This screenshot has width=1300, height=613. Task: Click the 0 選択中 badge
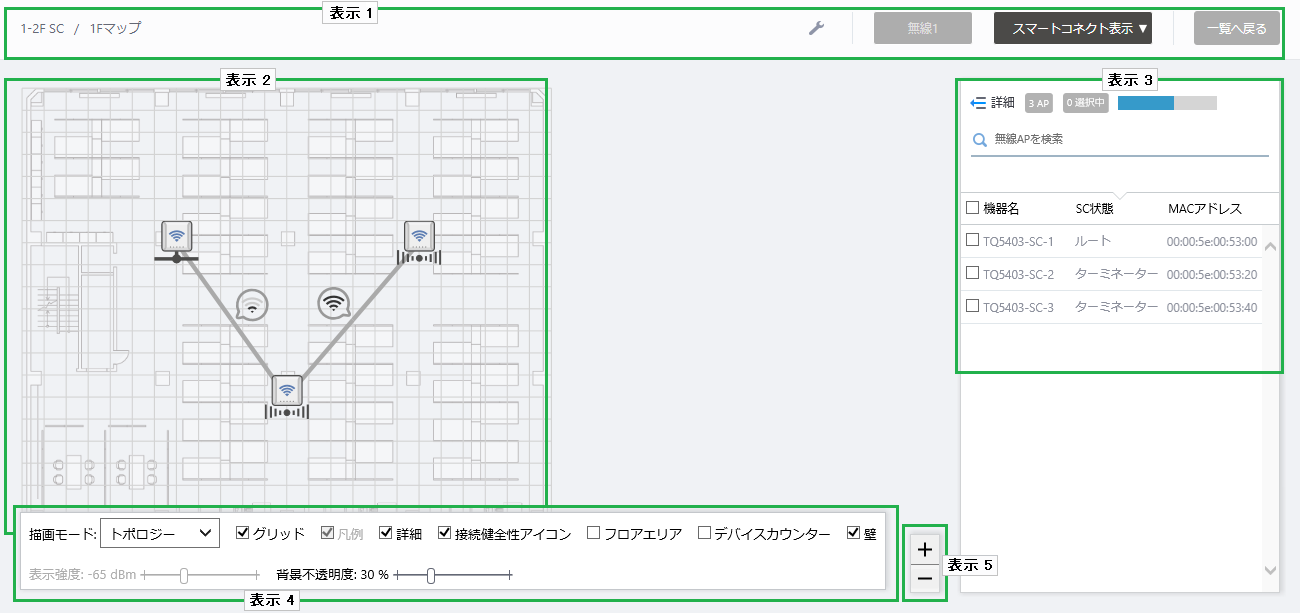coord(1086,103)
